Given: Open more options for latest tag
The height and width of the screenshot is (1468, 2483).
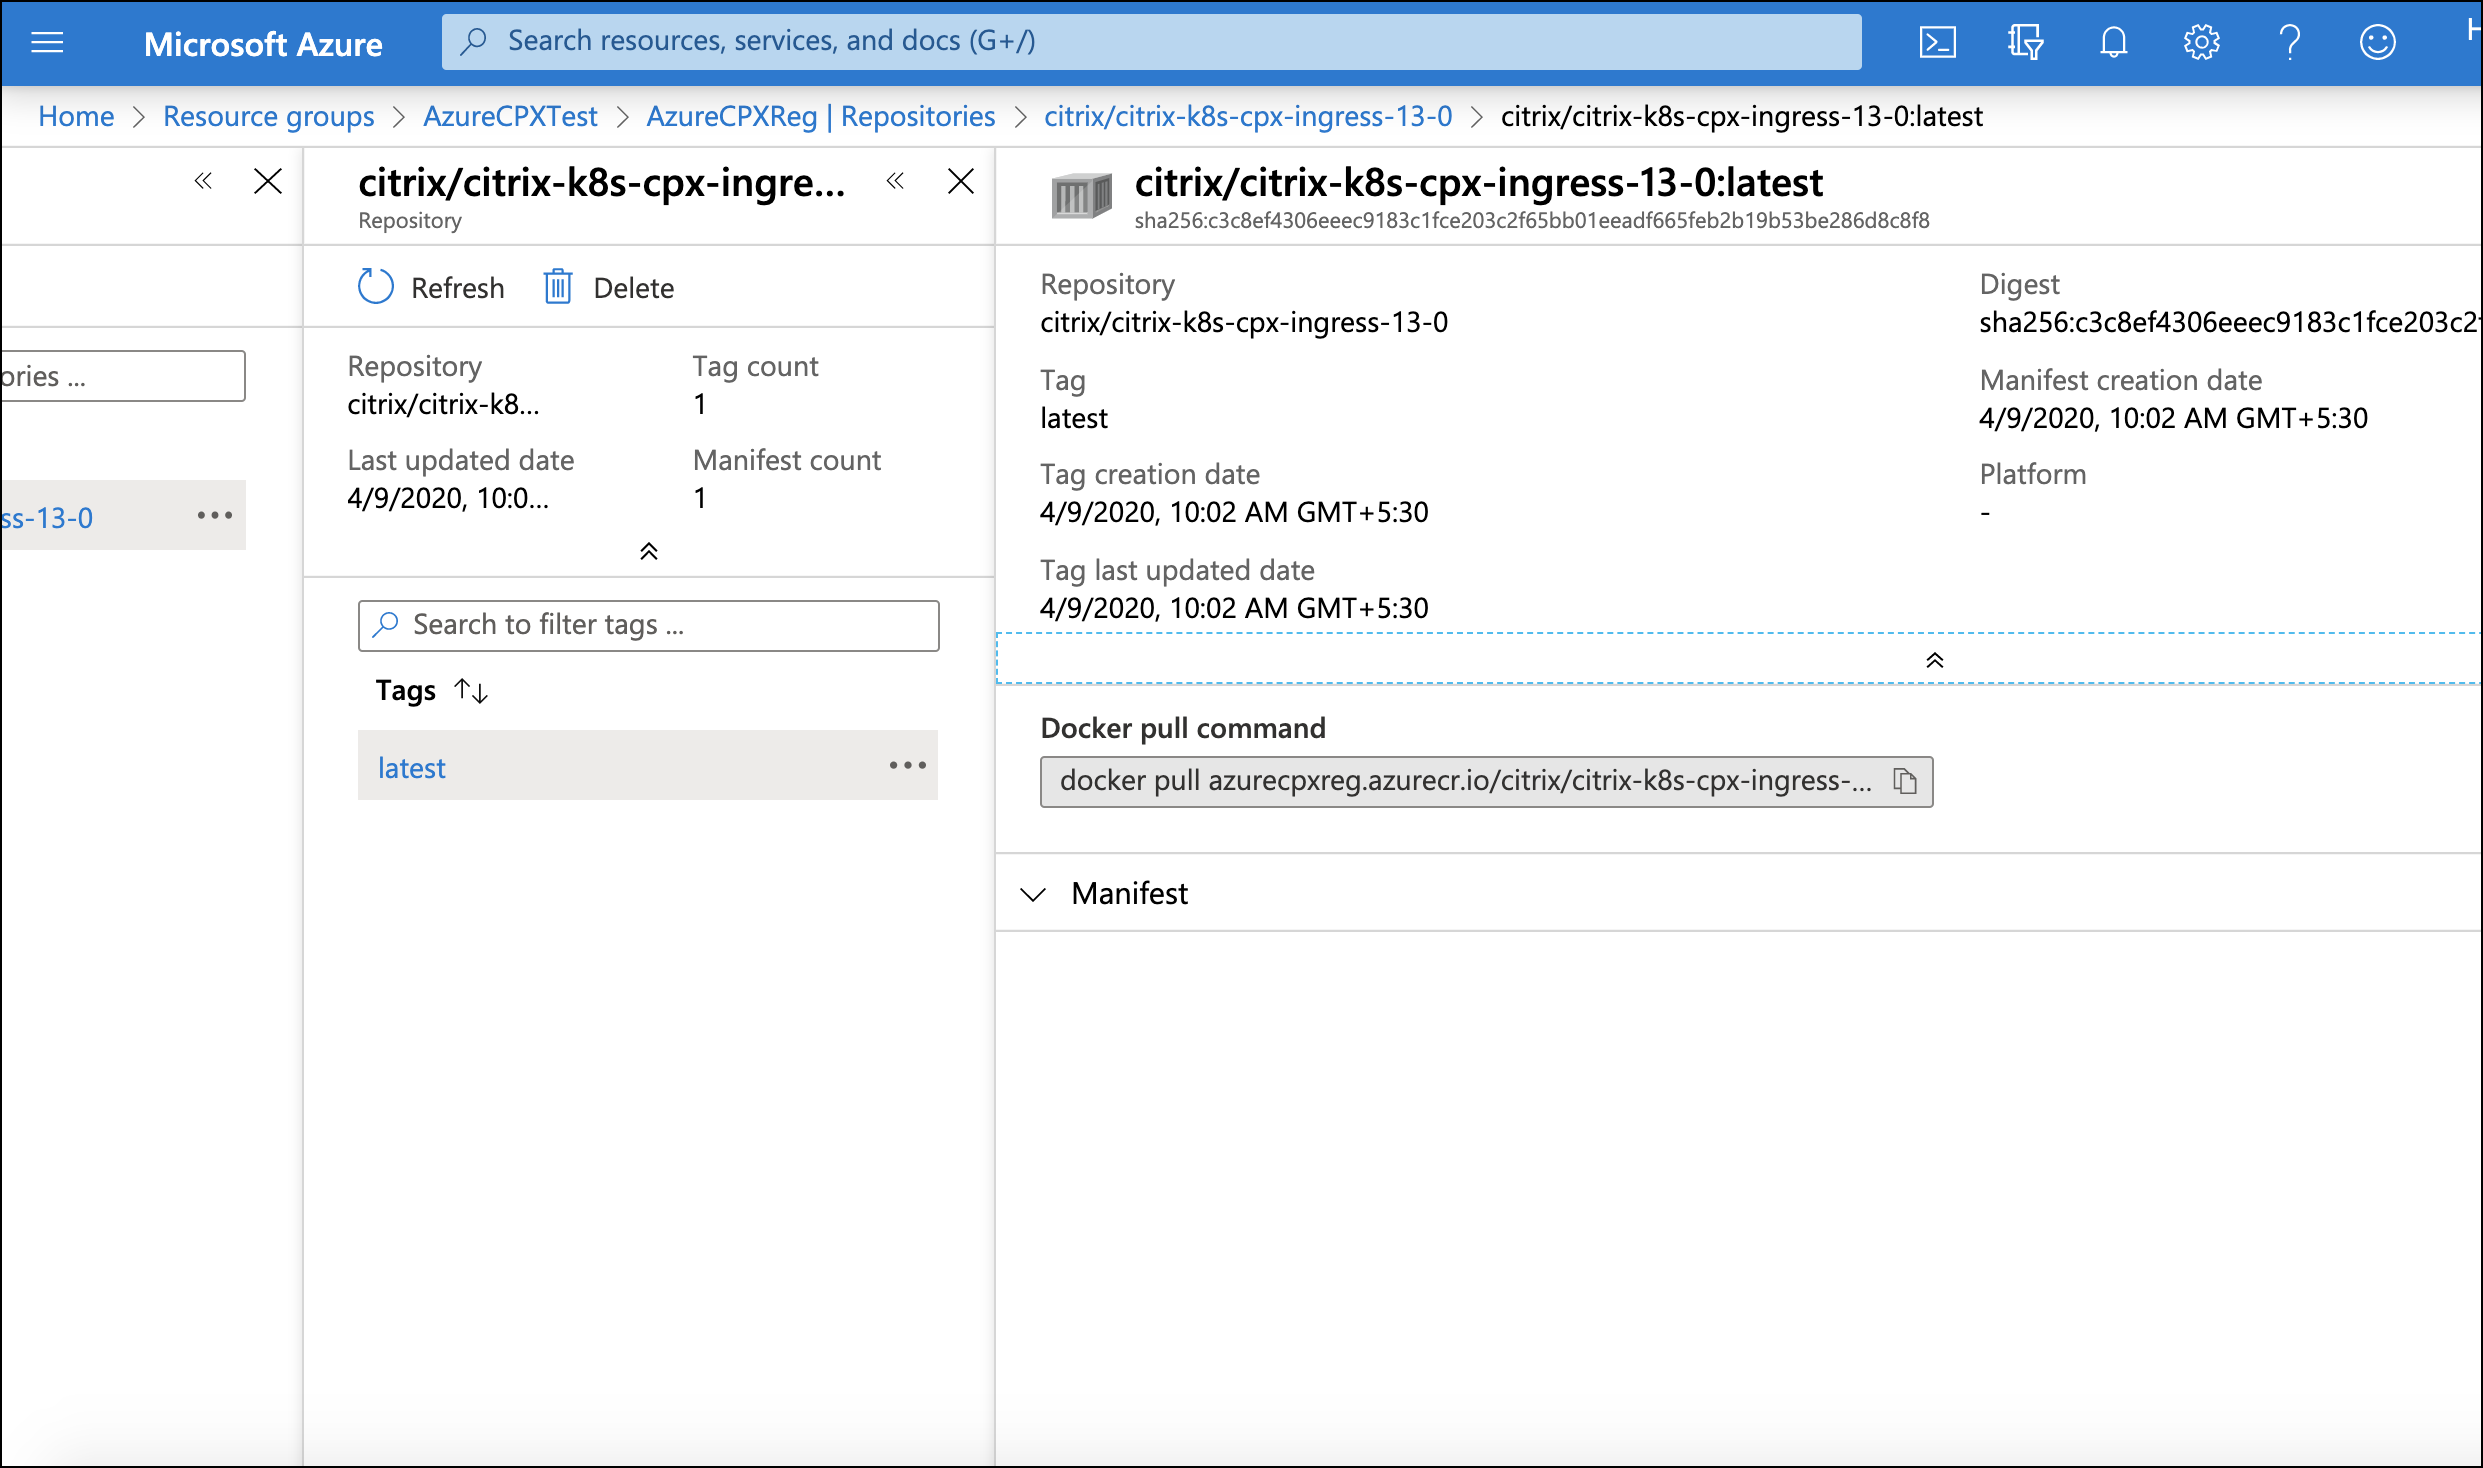Looking at the screenshot, I should 907,765.
